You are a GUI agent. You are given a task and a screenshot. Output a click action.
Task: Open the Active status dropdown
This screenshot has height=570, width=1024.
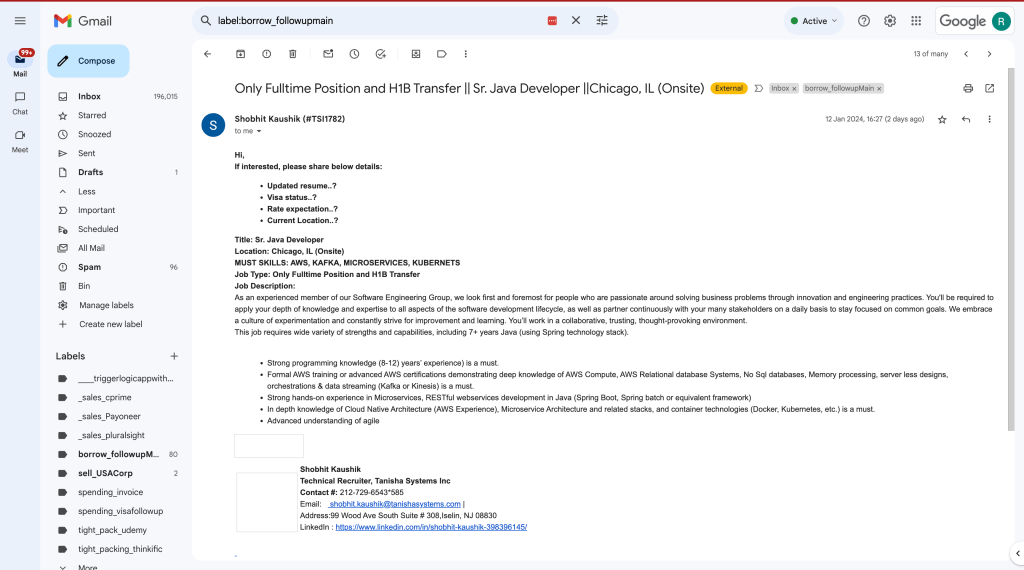tap(814, 21)
